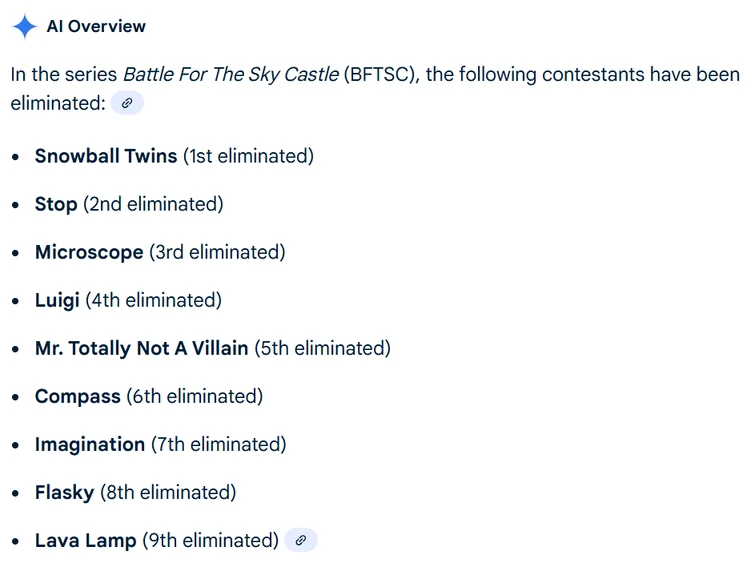This screenshot has width=755, height=563.
Task: Click the "Imagination" contestant name
Action: pyautogui.click(x=90, y=444)
